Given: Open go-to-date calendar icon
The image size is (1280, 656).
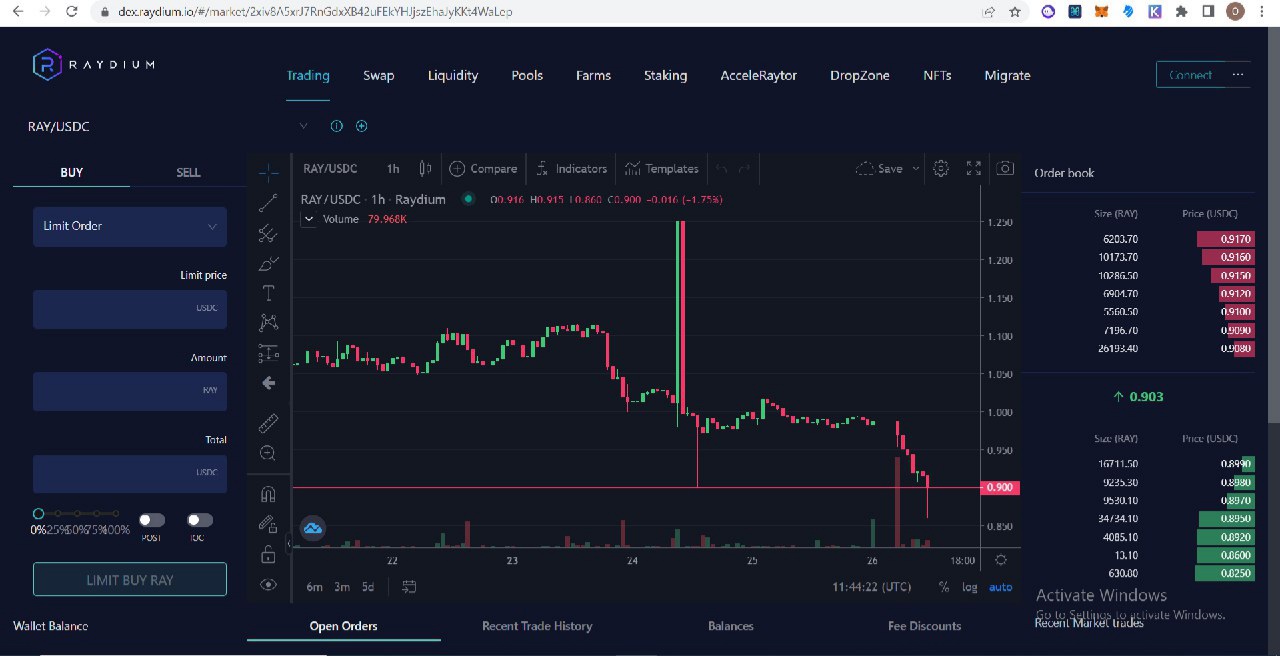Looking at the screenshot, I should (409, 587).
